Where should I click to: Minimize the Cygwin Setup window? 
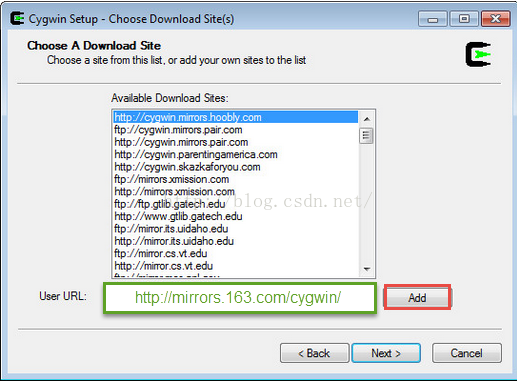pyautogui.click(x=433, y=19)
